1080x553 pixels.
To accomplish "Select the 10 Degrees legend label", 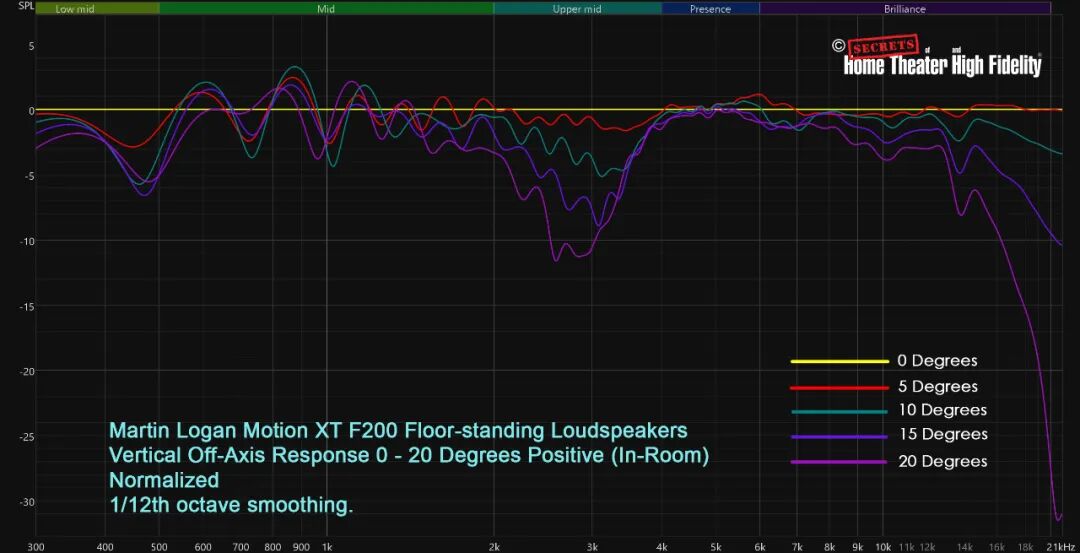I will click(x=942, y=410).
